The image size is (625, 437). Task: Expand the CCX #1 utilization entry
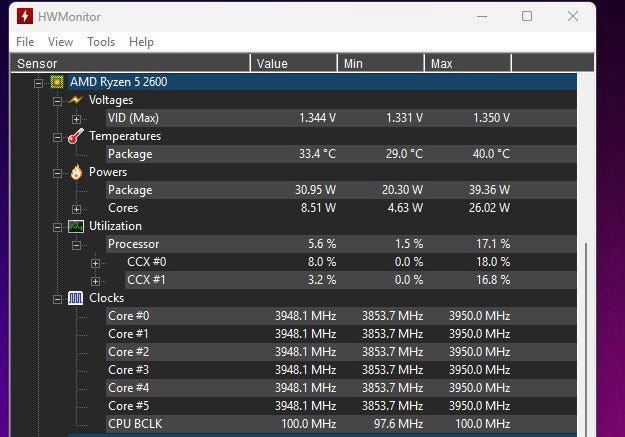point(95,281)
